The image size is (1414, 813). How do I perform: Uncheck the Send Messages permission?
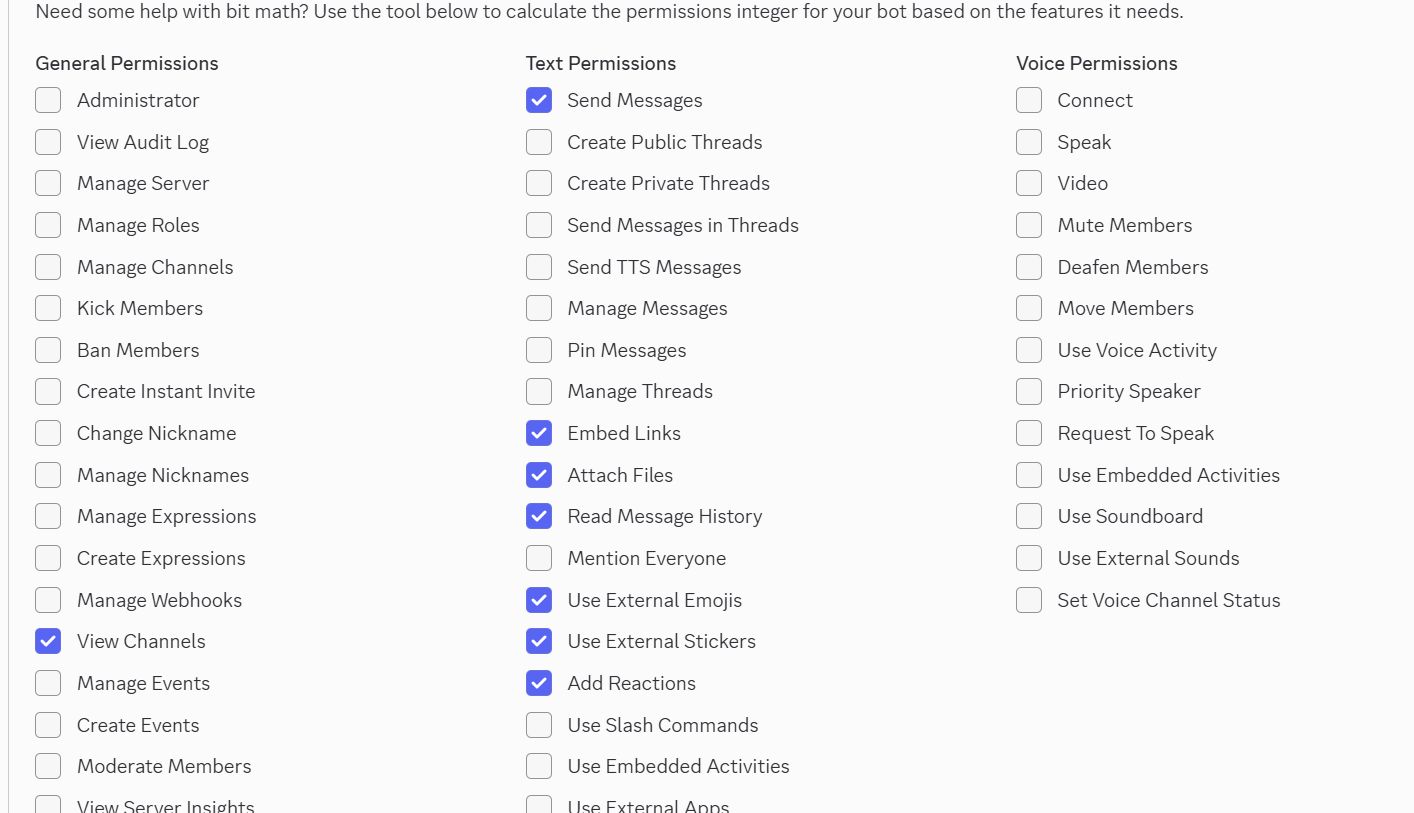pos(539,100)
